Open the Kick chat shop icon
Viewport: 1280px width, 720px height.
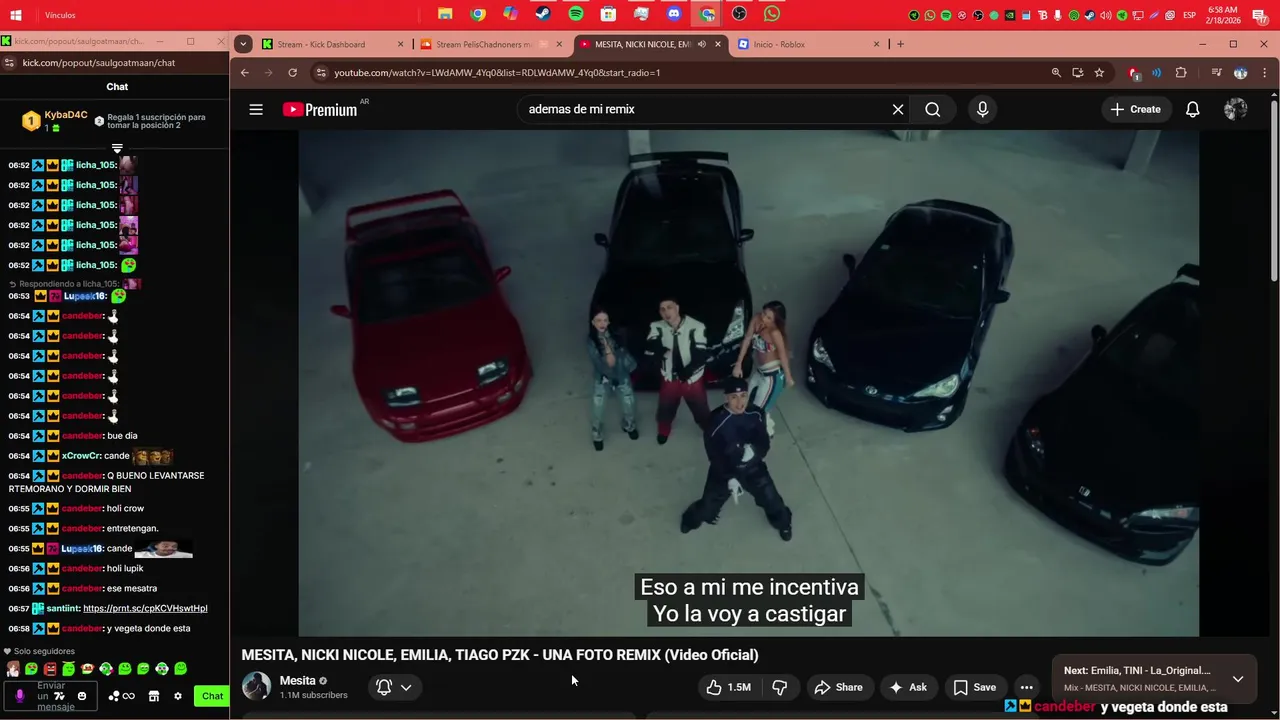[x=154, y=696]
